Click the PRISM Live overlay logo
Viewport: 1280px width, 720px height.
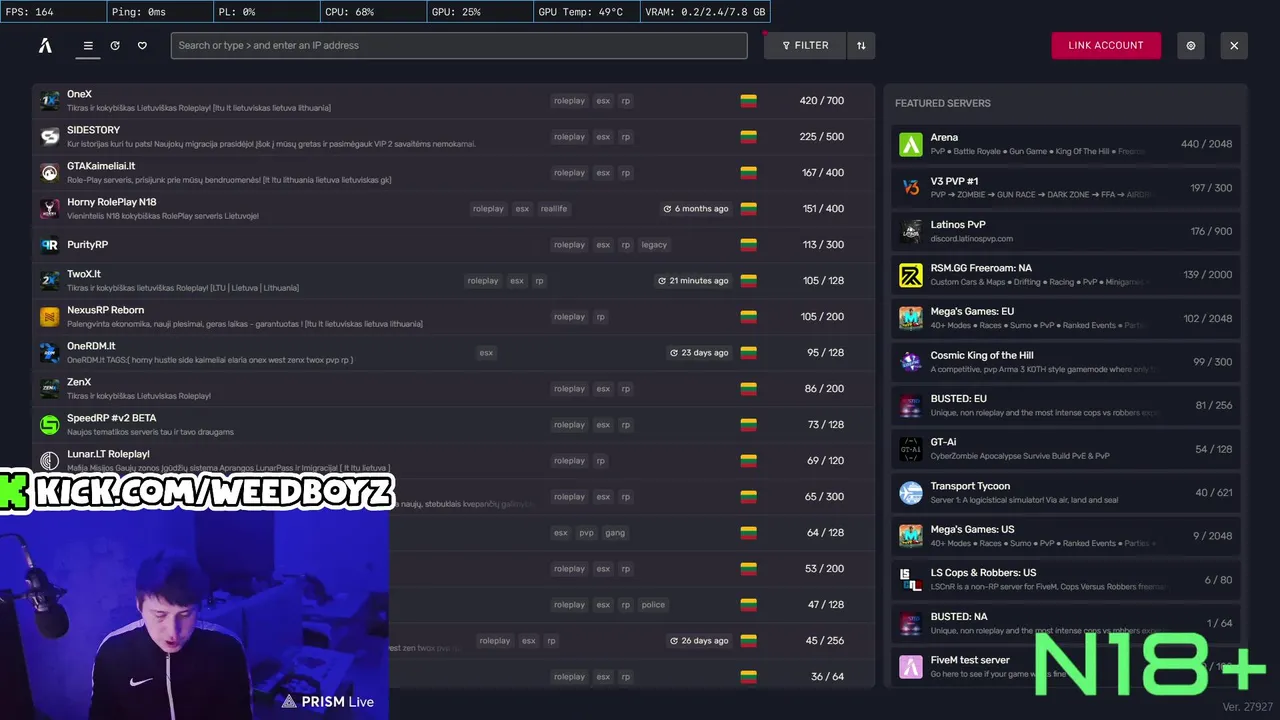click(328, 702)
